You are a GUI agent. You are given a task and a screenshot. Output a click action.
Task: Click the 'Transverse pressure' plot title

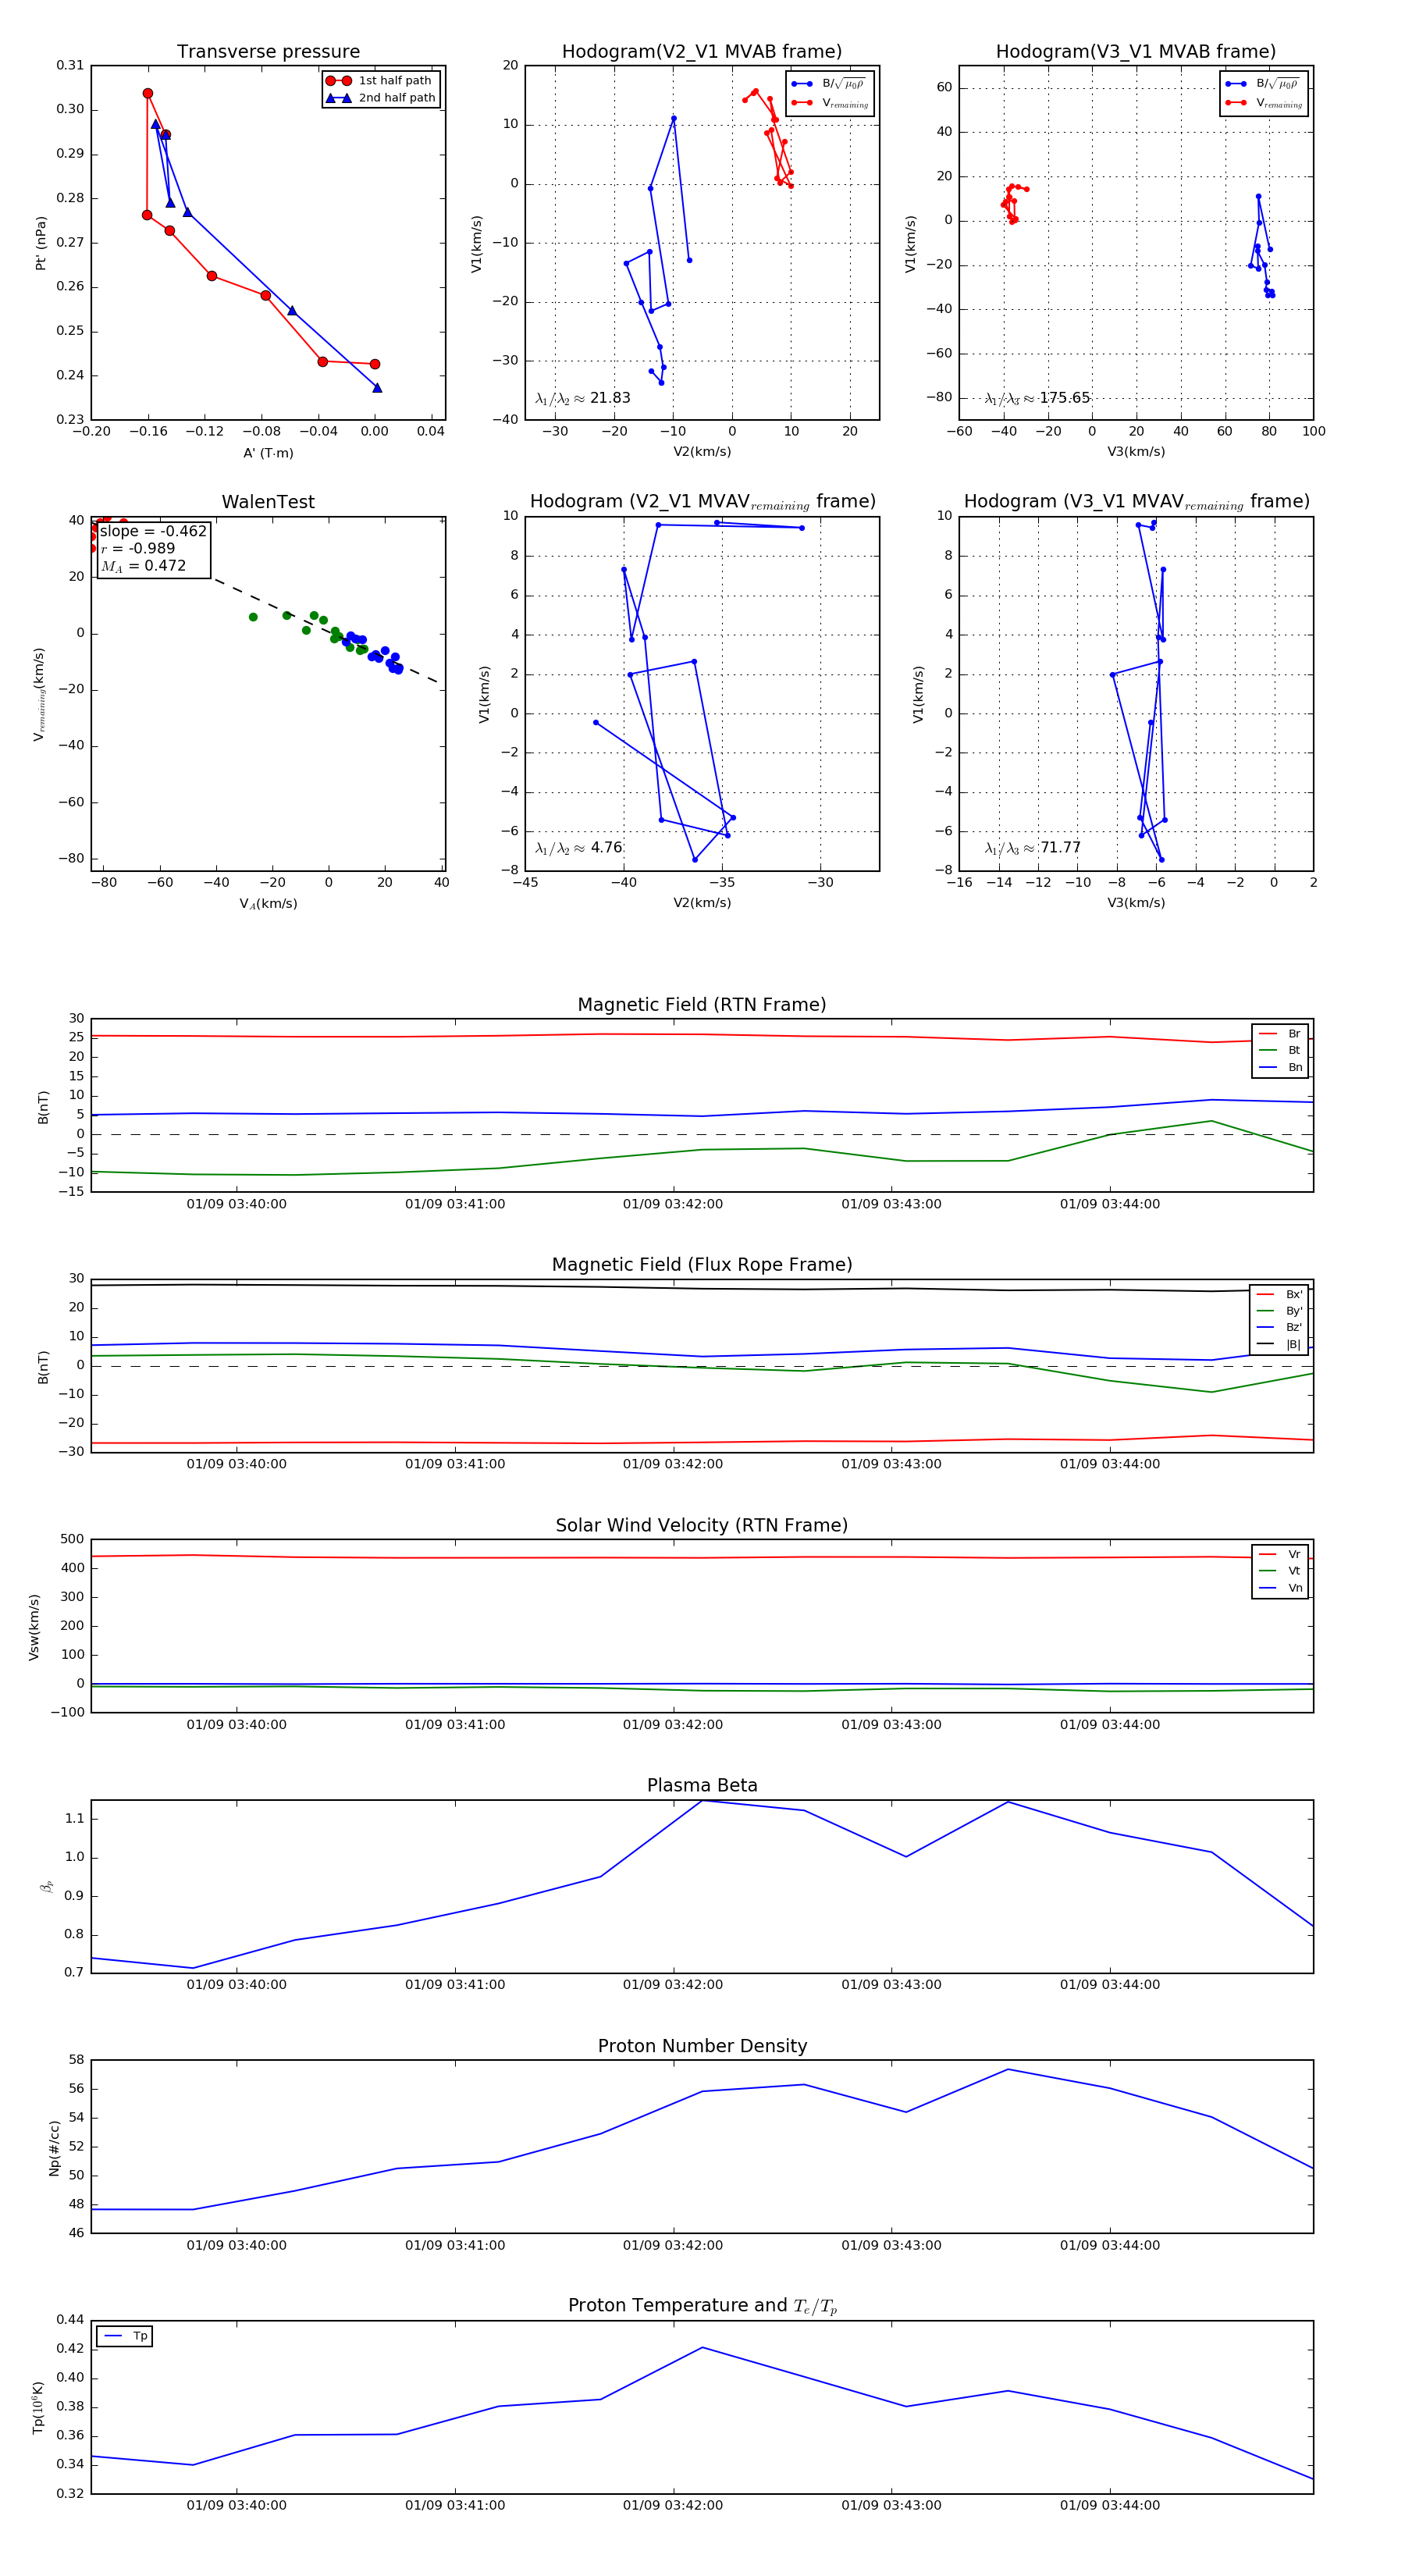pos(268,52)
